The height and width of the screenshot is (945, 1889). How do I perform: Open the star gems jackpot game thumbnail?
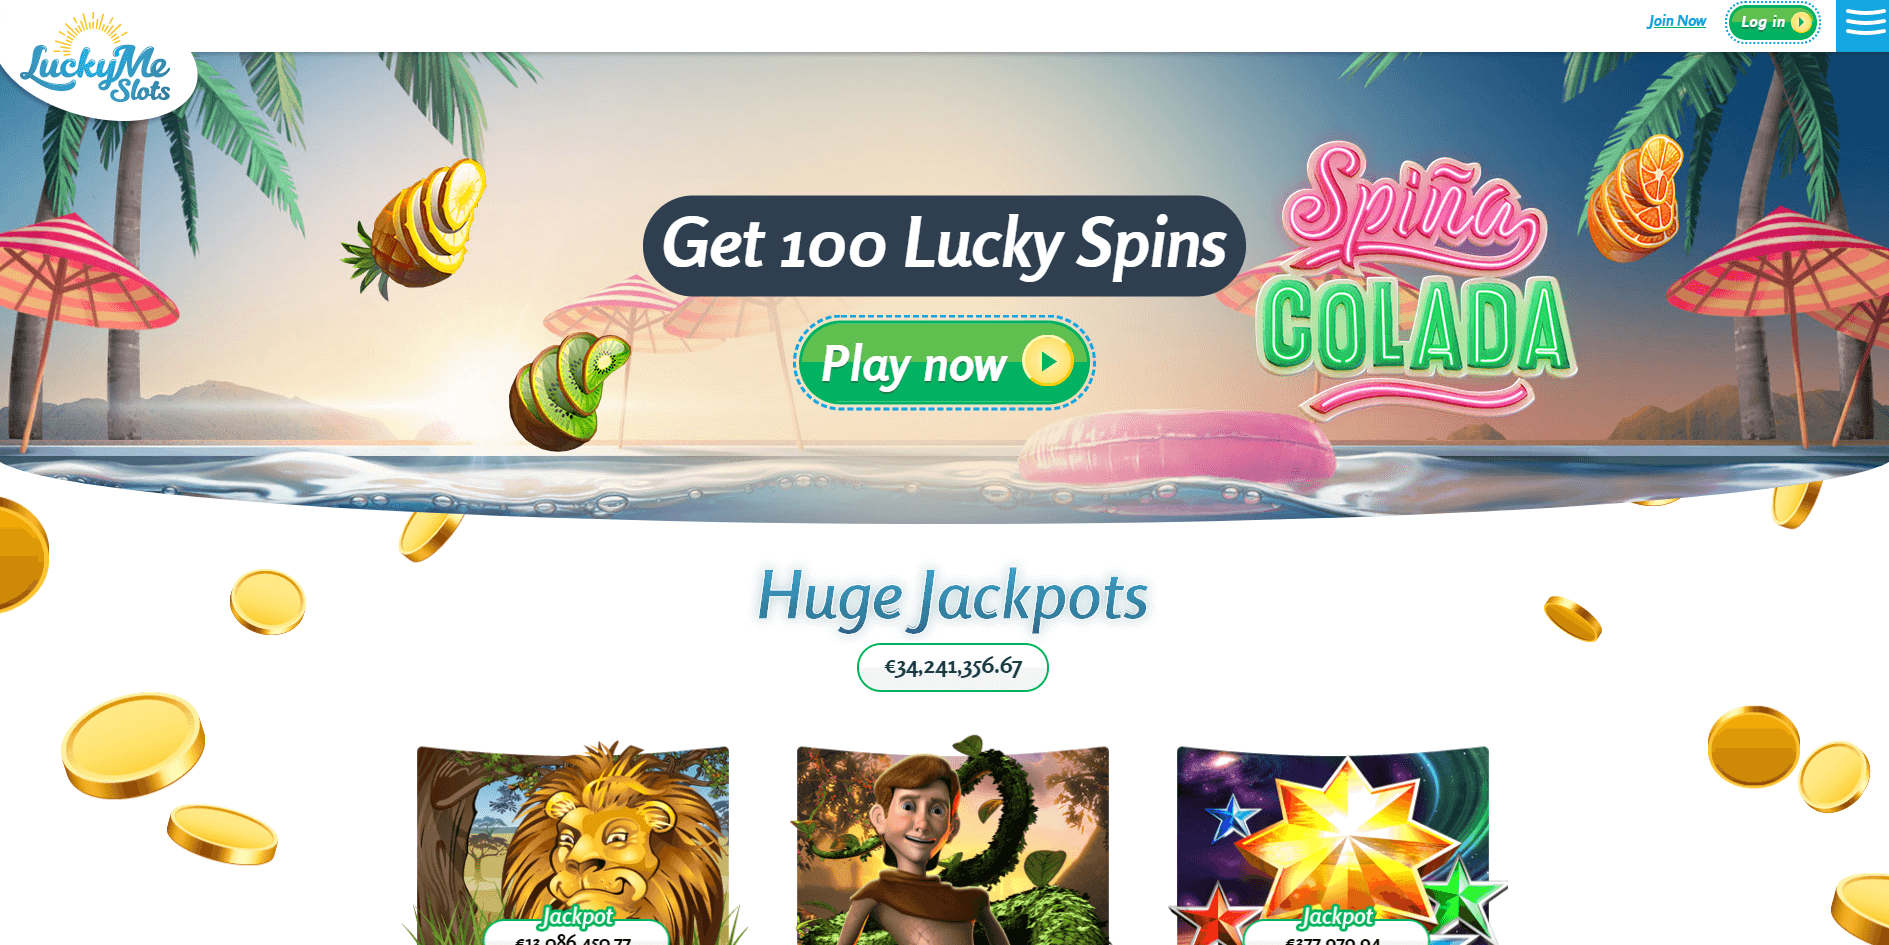1334,846
